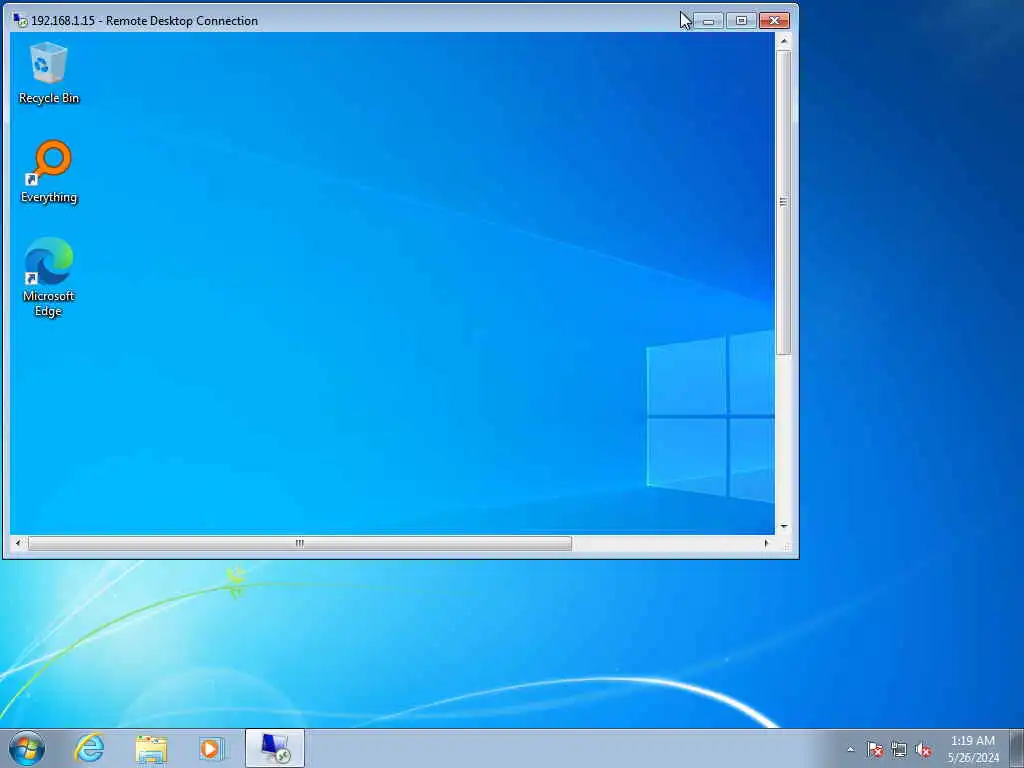Show hidden system tray icons arrow

point(850,750)
